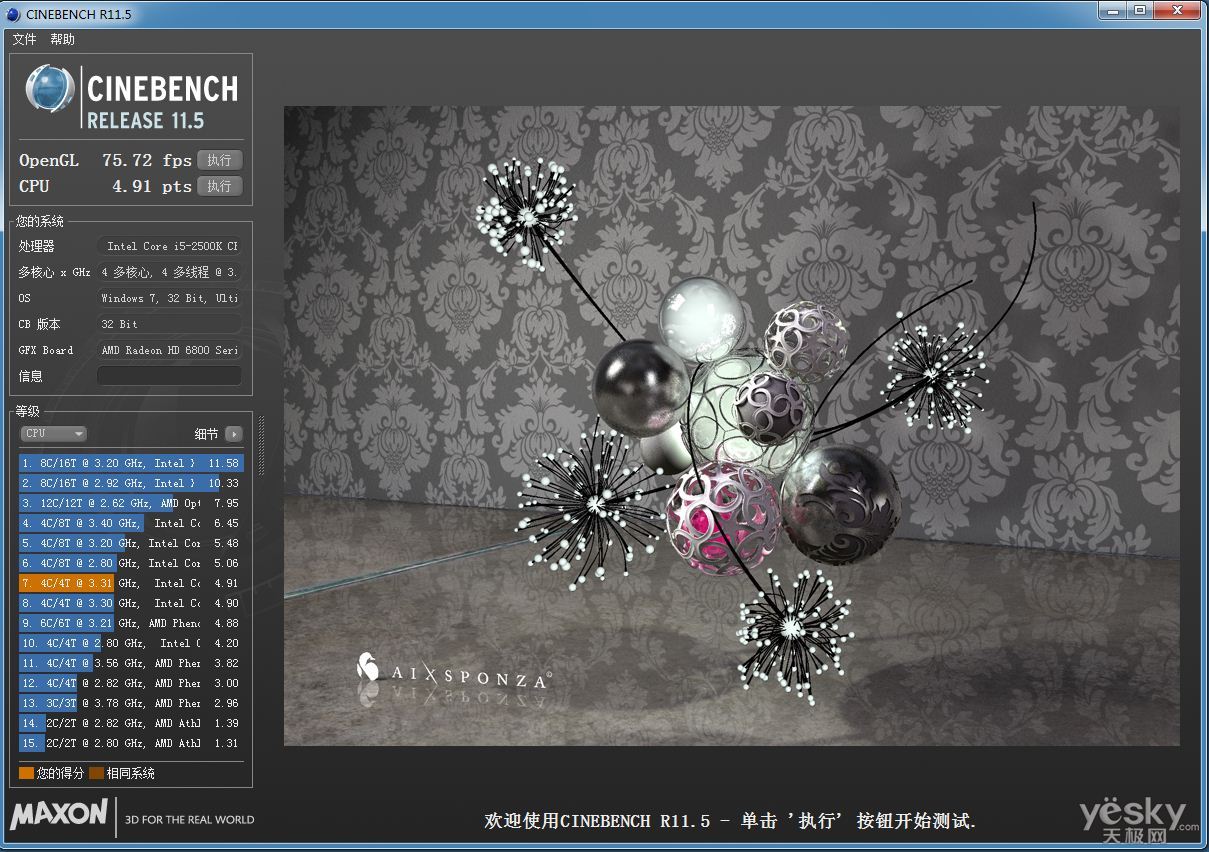
Task: Select ranking row 5 scoring 5.48
Action: (131, 543)
